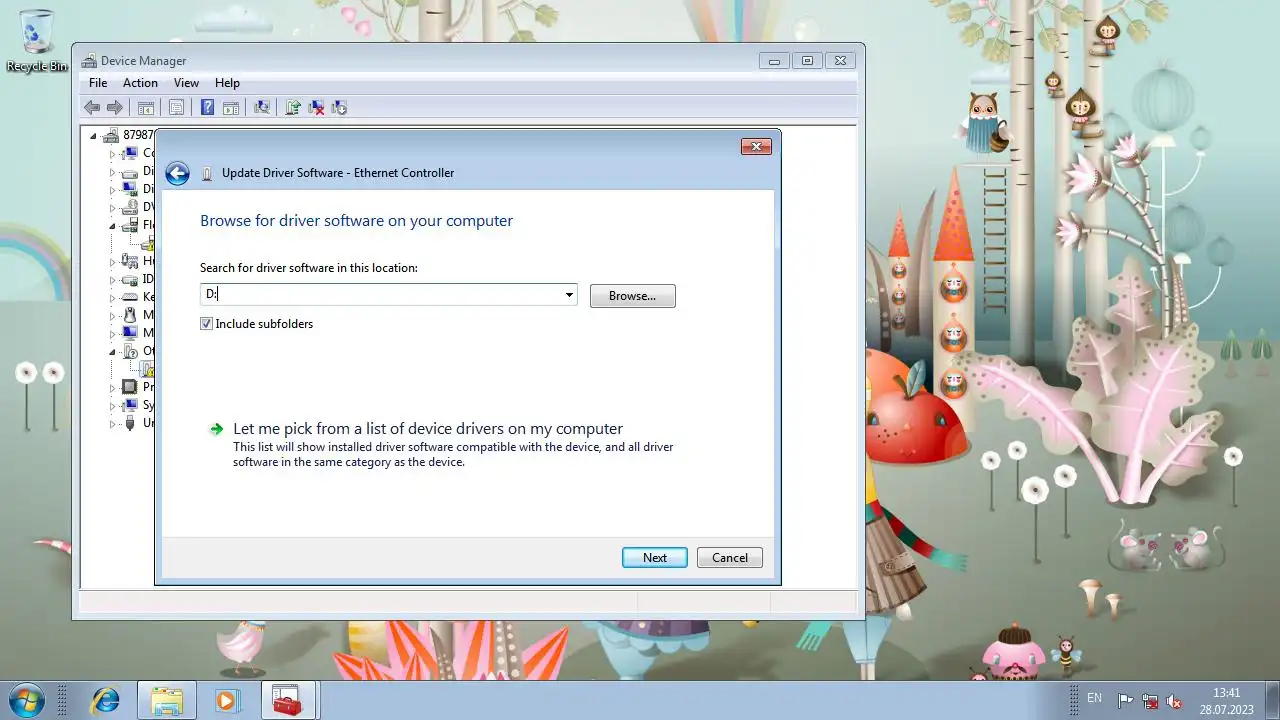
Task: Open the File menu in Device Manager
Action: pyautogui.click(x=98, y=83)
